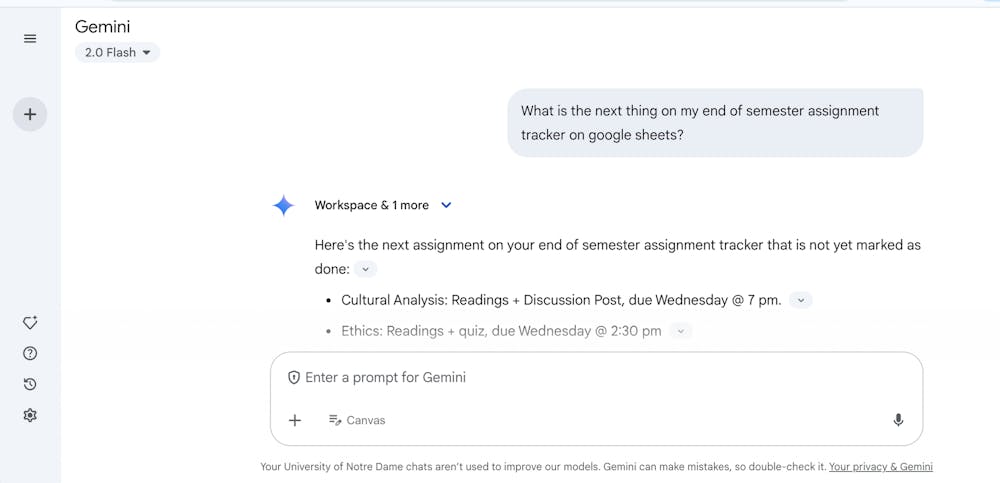Screen dimensions: 1000x483
Task: Expand source chevron after Cultural Analysis item
Action: 801,300
